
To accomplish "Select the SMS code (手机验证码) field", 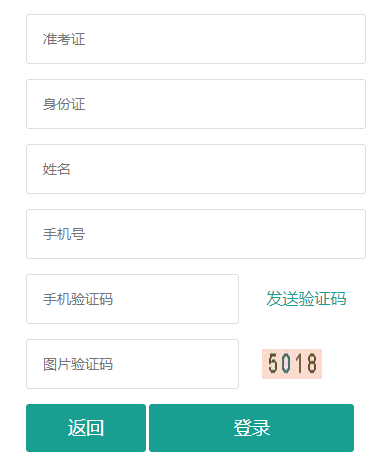I will [x=132, y=299].
